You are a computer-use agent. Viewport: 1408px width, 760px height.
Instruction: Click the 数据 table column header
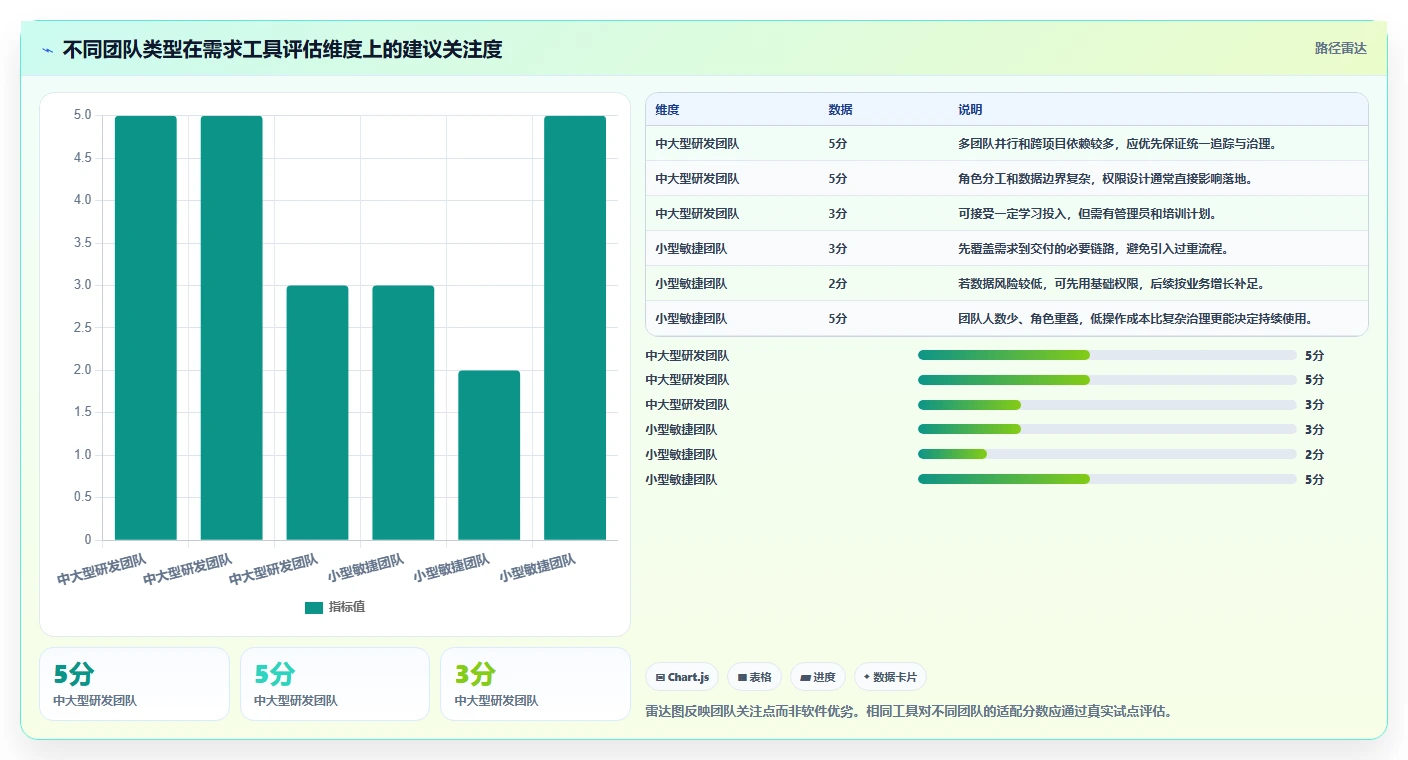pyautogui.click(x=840, y=110)
